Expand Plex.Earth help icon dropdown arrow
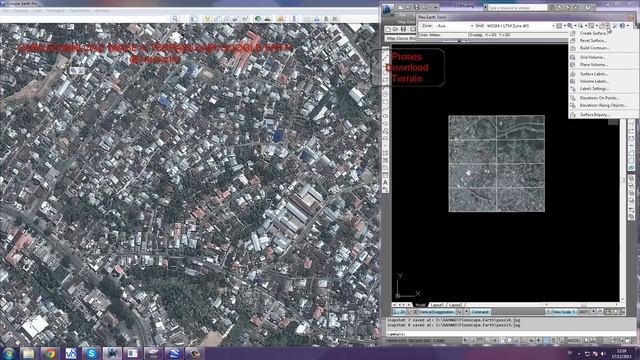 pos(628,26)
